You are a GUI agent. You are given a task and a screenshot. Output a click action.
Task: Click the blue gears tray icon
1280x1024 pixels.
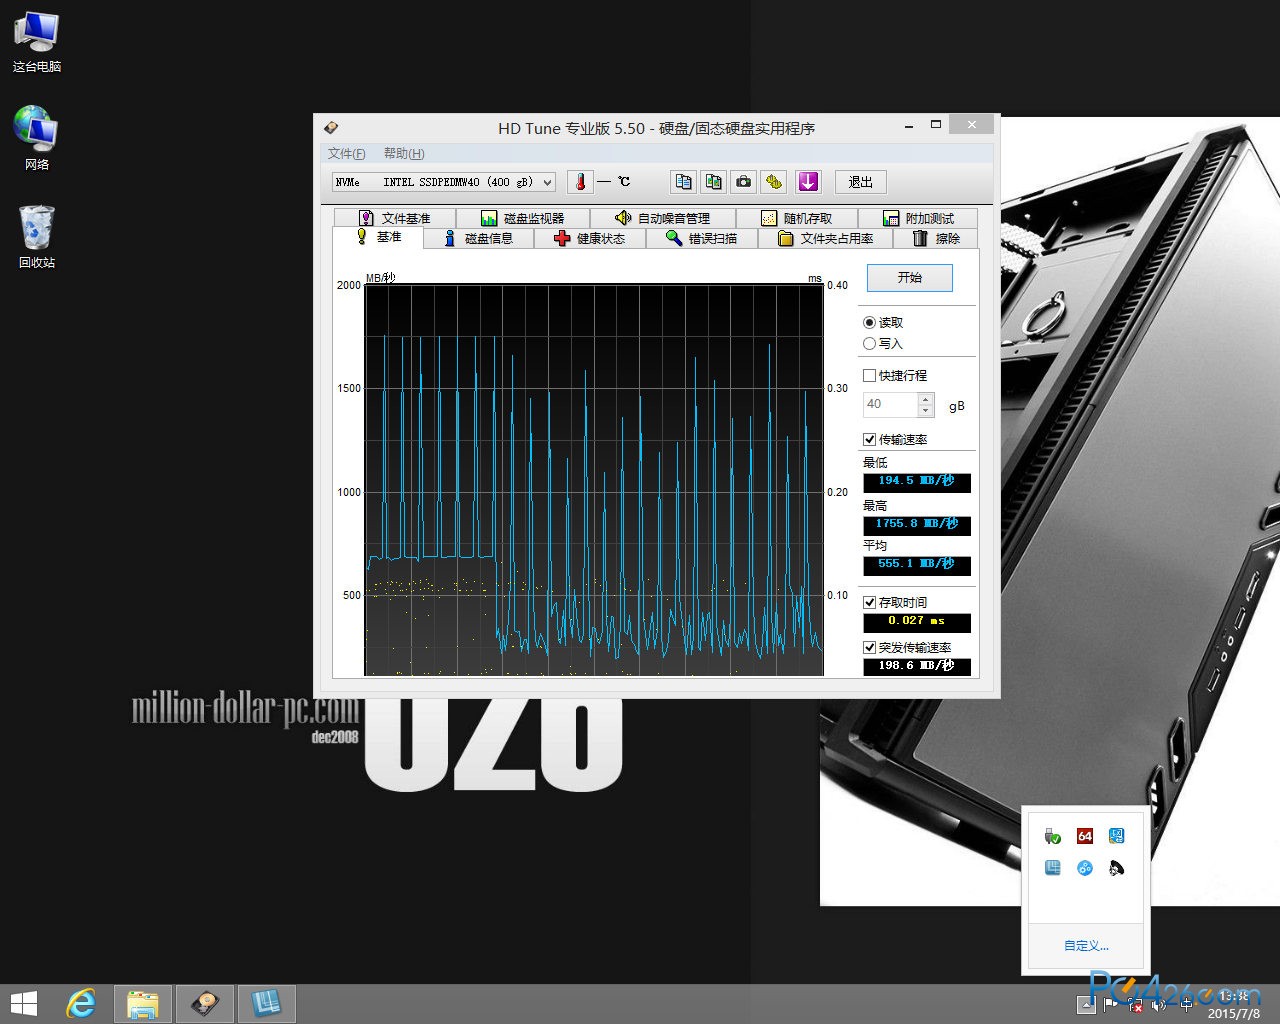pyautogui.click(x=1085, y=868)
